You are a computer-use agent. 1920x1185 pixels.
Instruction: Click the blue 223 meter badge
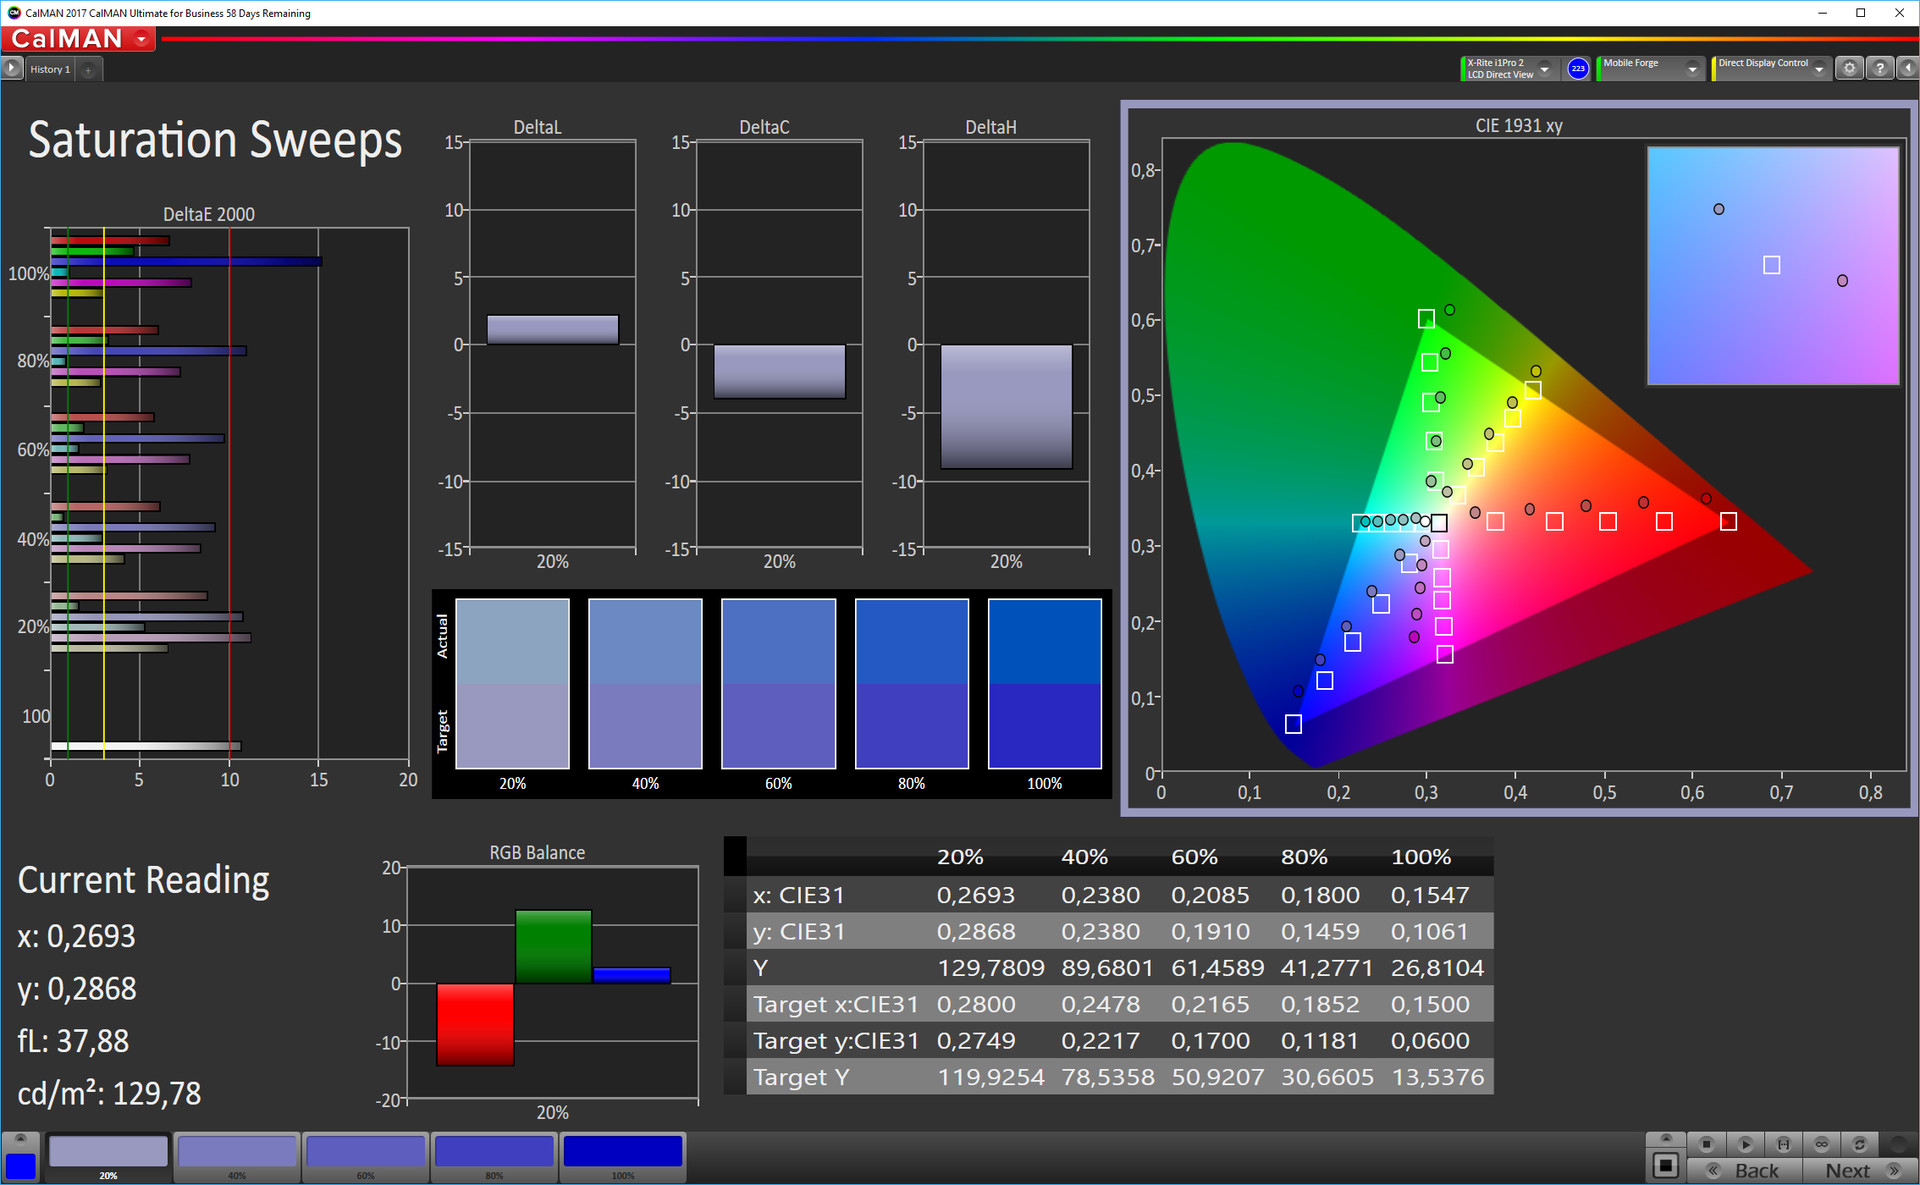click(1578, 68)
